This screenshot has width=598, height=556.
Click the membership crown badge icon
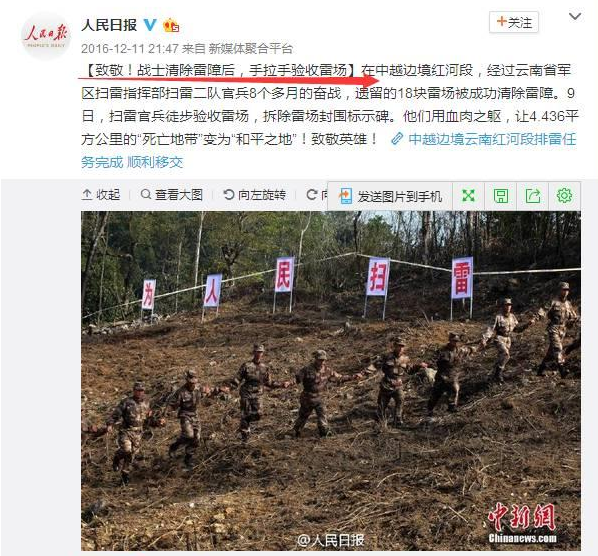point(171,26)
